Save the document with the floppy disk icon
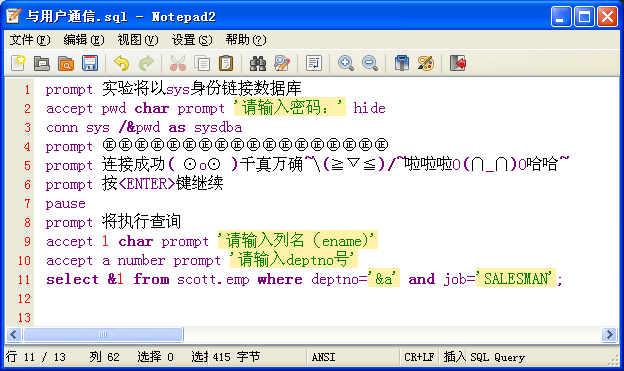 (x=90, y=63)
